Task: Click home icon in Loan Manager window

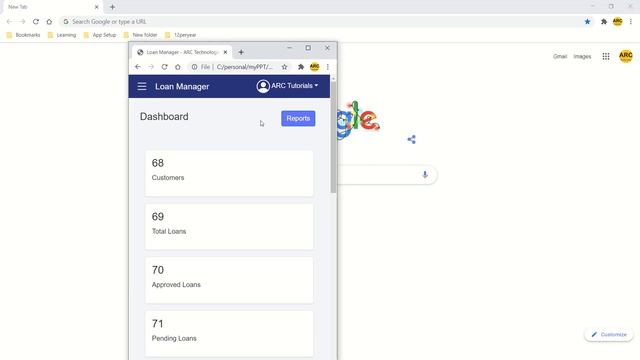Action: click(178, 67)
